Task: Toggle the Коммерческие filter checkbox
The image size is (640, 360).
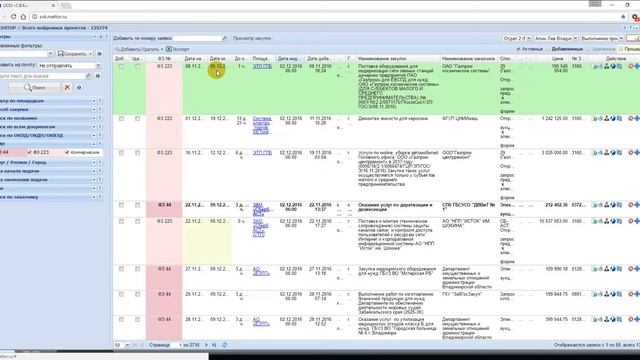Action: pos(67,152)
